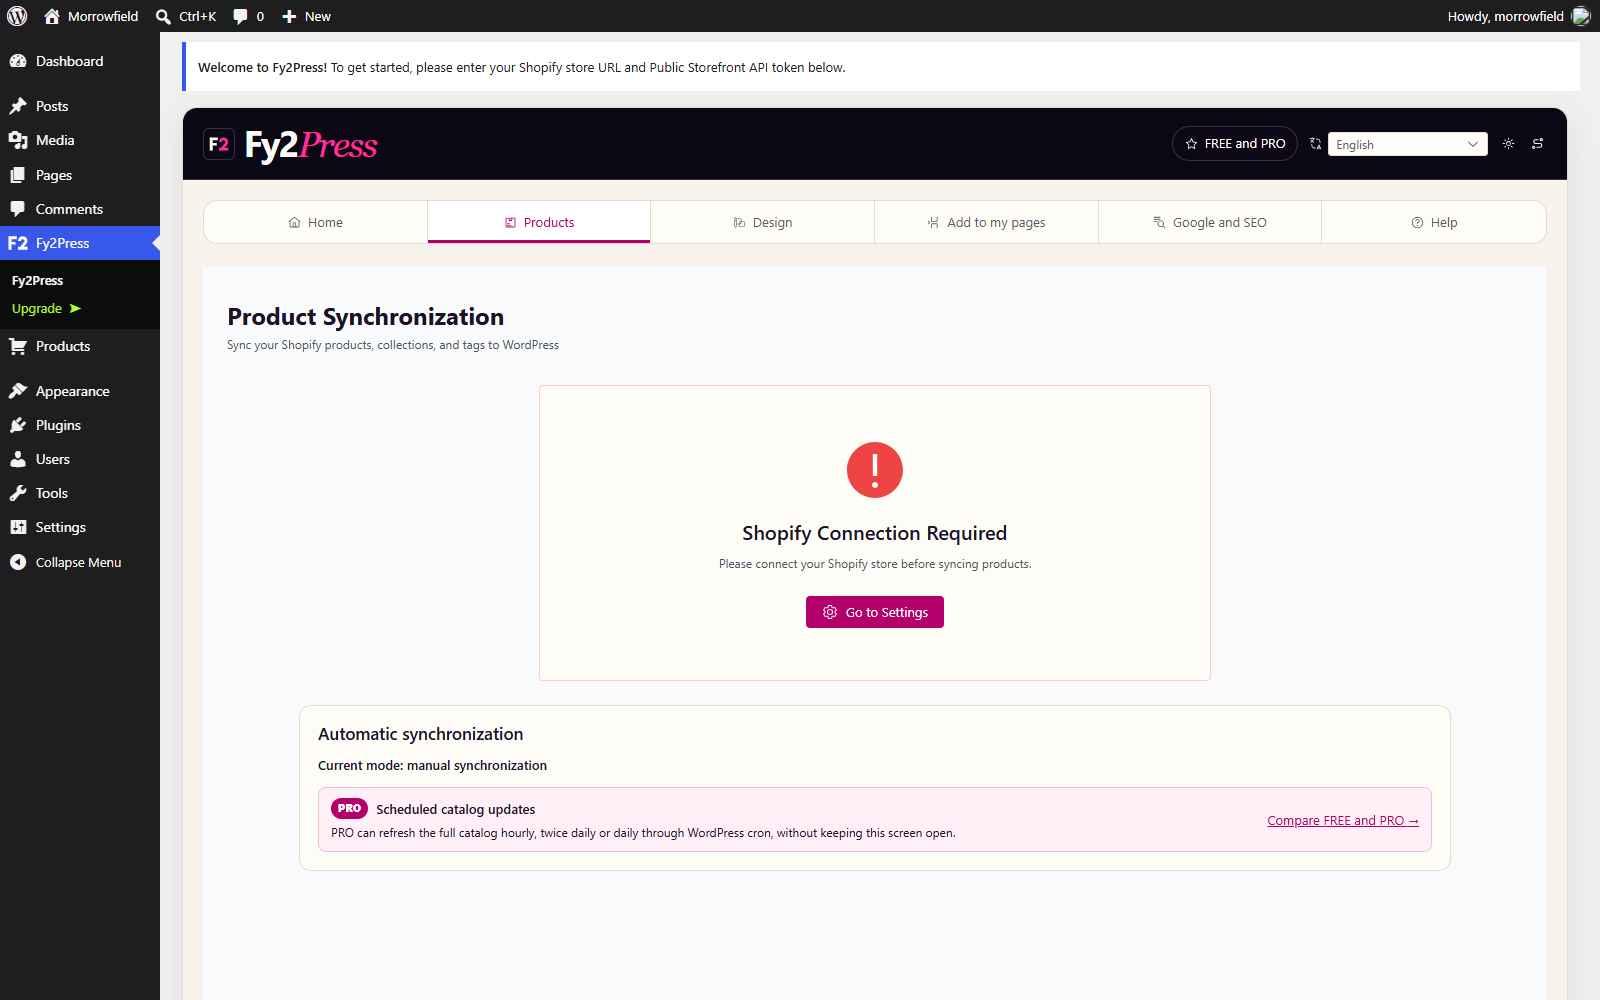Click the Comments speech bubble sidebar icon
Screen dimensions: 1600x1000
coord(18,209)
